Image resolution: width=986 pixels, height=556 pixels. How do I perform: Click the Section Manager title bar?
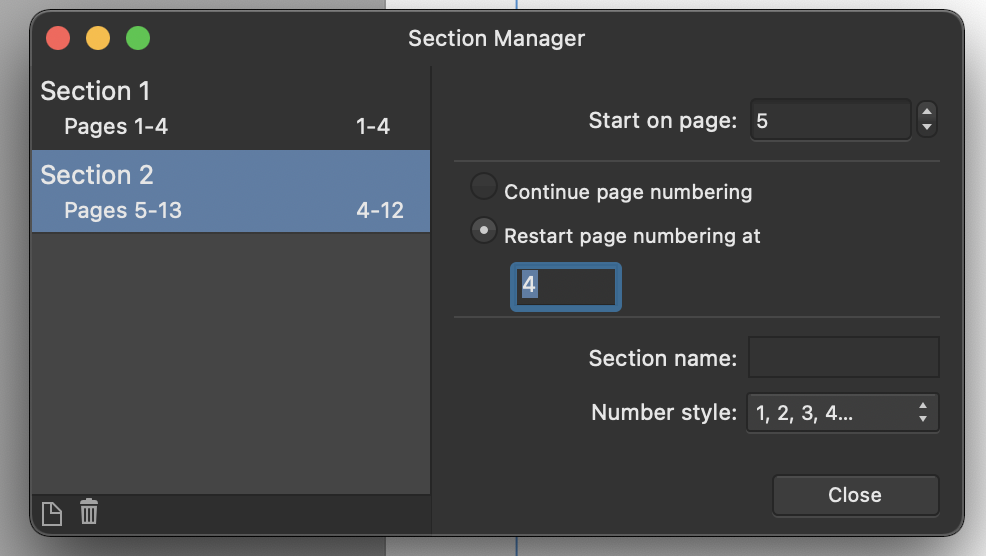(x=496, y=39)
